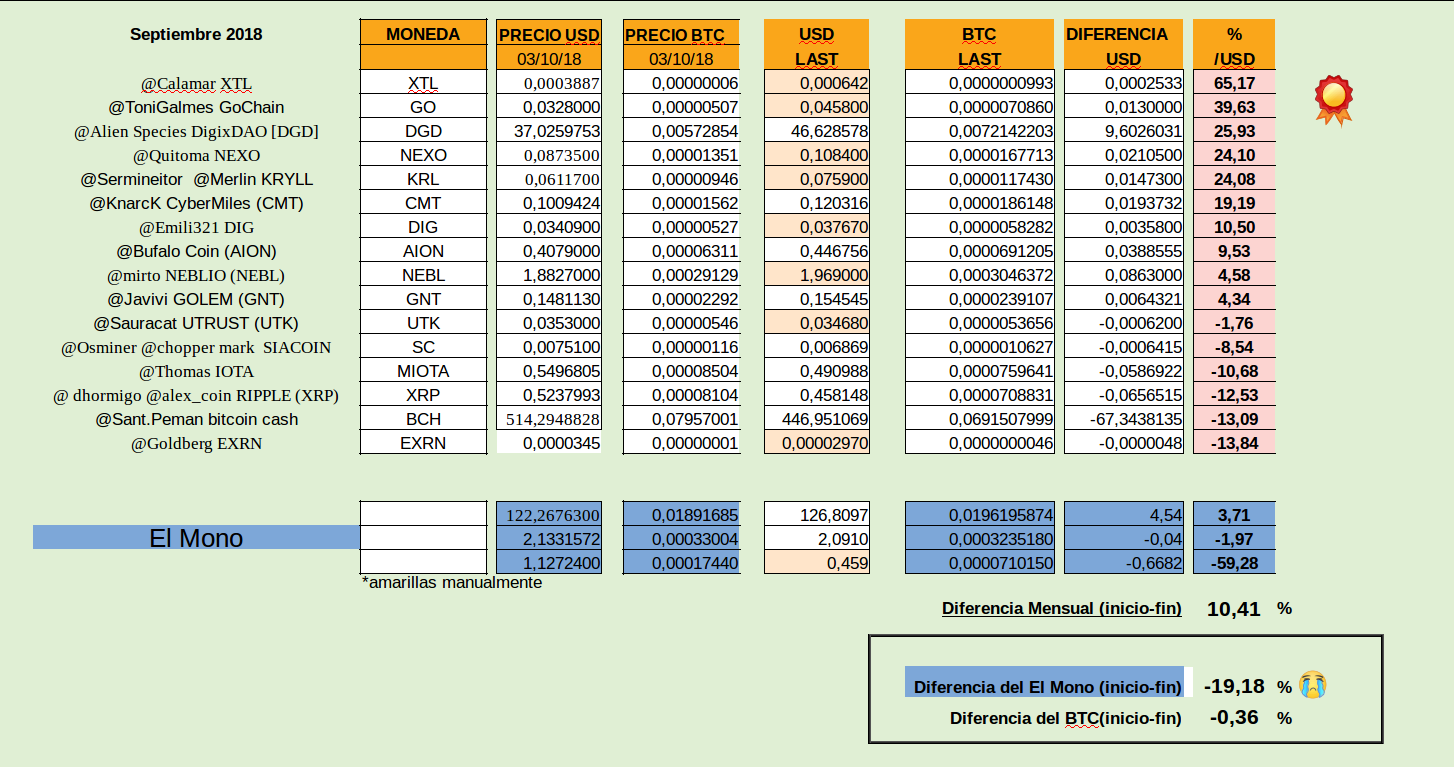Click the DGD ticker cell
The width and height of the screenshot is (1454, 767).
pyautogui.click(x=423, y=131)
